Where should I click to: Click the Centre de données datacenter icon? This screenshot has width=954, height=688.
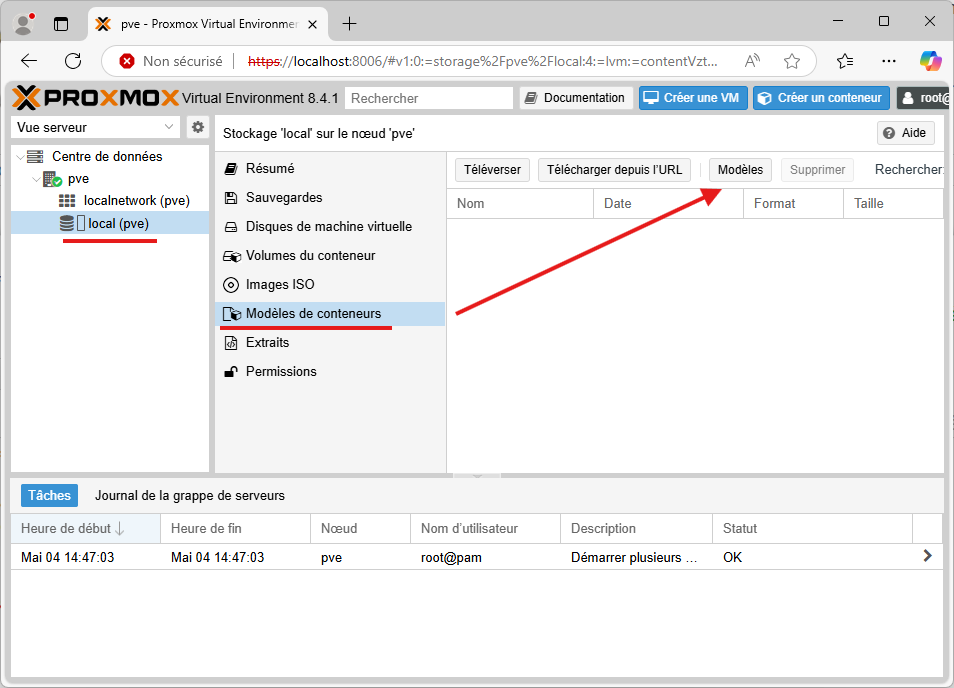(x=35, y=156)
